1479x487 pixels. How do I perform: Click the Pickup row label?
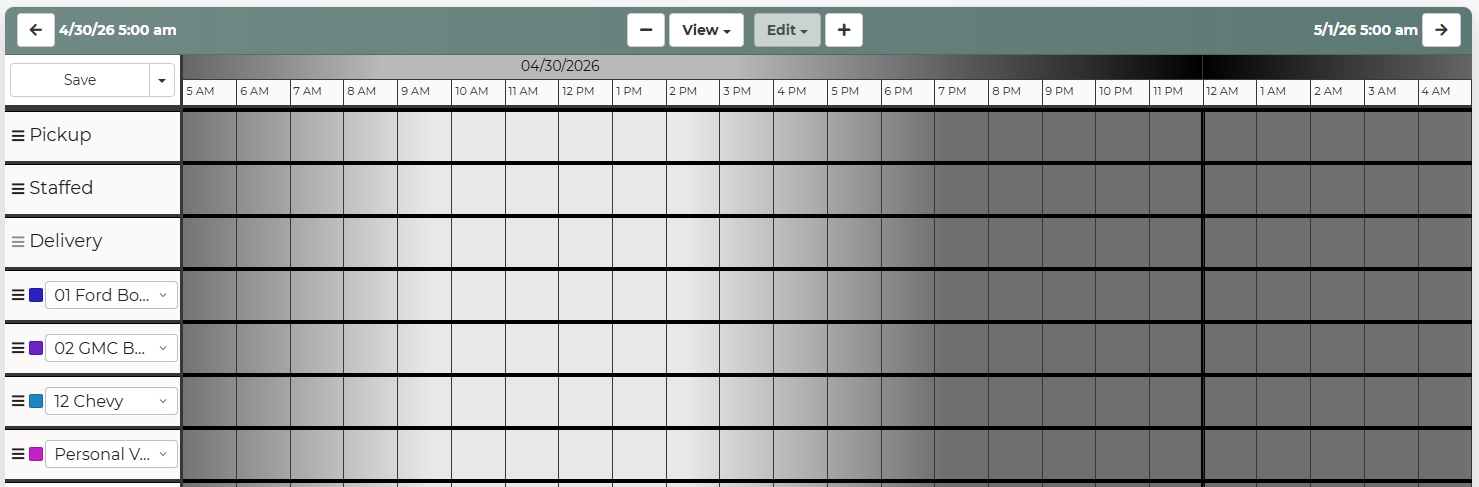(60, 135)
